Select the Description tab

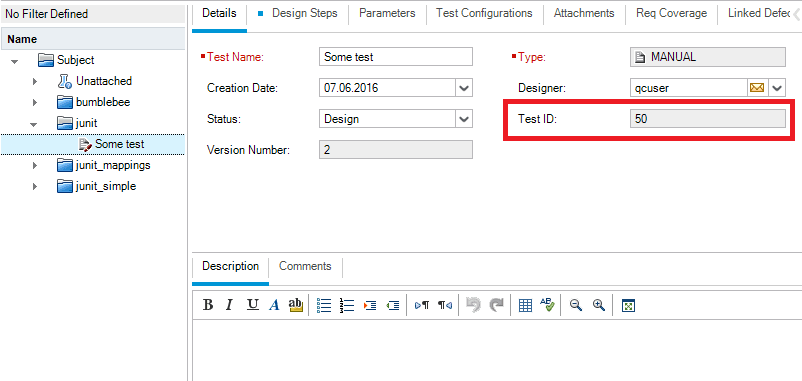pos(231,266)
